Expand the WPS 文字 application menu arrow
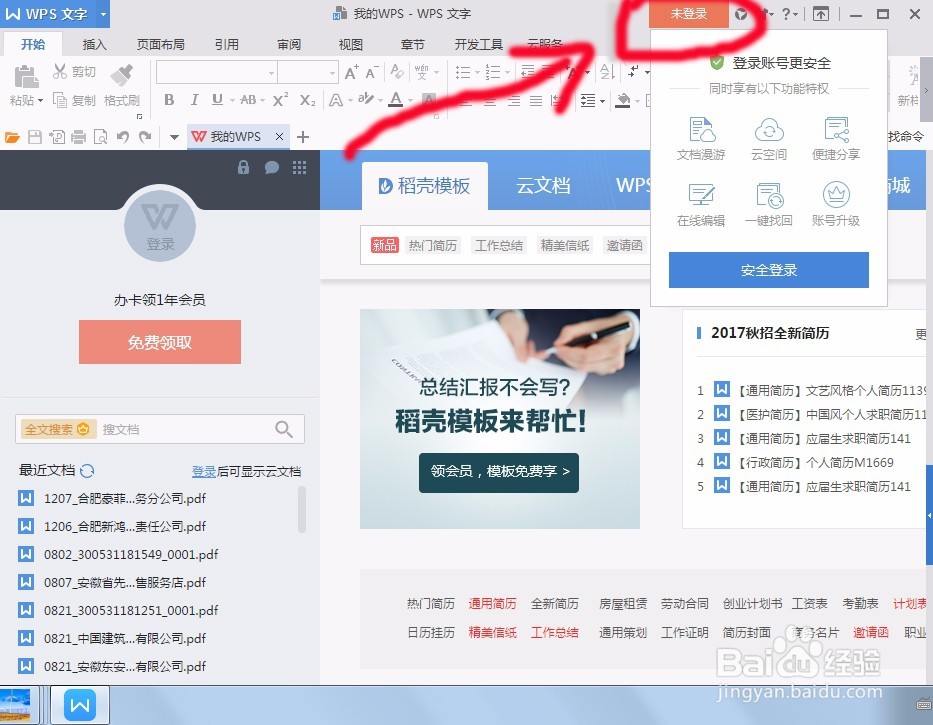Image resolution: width=933 pixels, height=725 pixels. coord(103,14)
